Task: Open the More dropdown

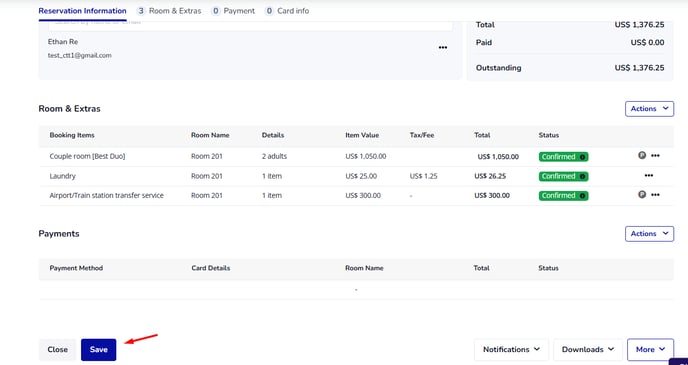Action: tap(651, 350)
